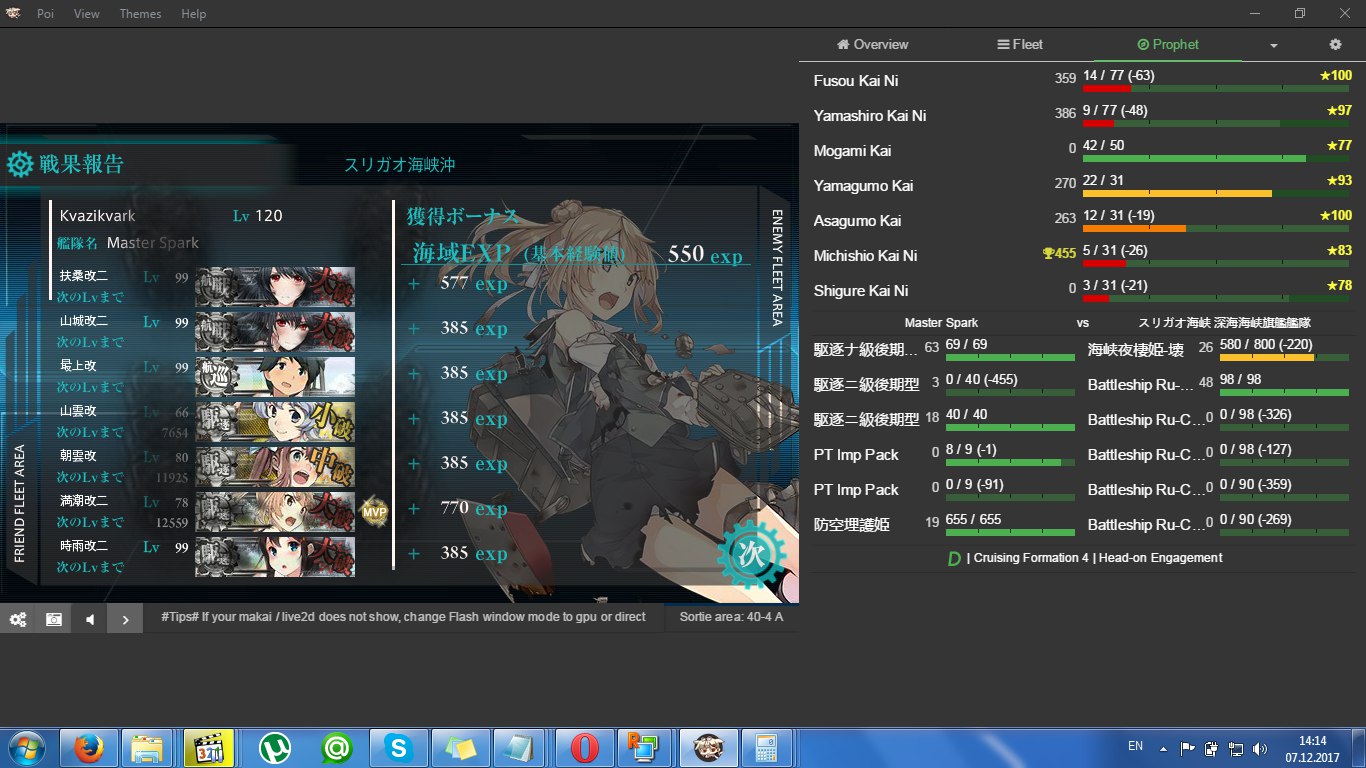Launch Firefox from the taskbar

point(88,747)
